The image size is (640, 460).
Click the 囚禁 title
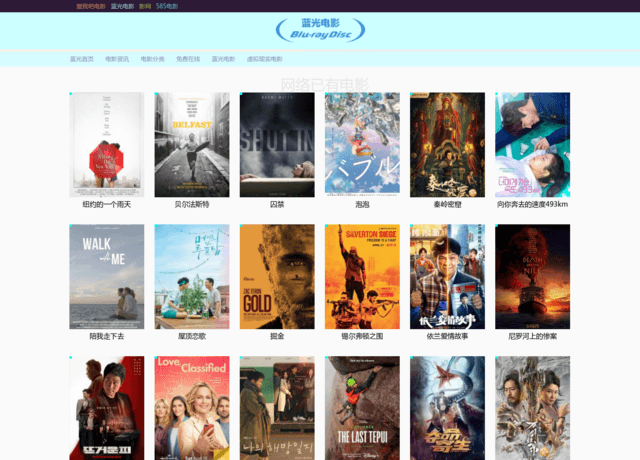(x=277, y=204)
